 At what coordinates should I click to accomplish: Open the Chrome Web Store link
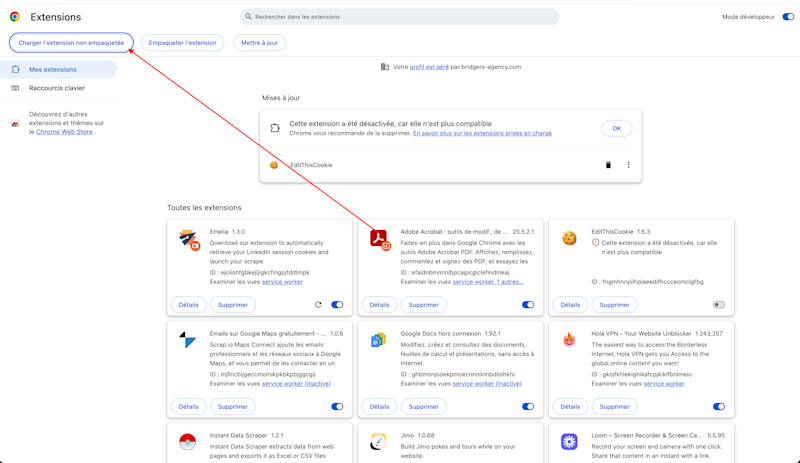coord(64,132)
